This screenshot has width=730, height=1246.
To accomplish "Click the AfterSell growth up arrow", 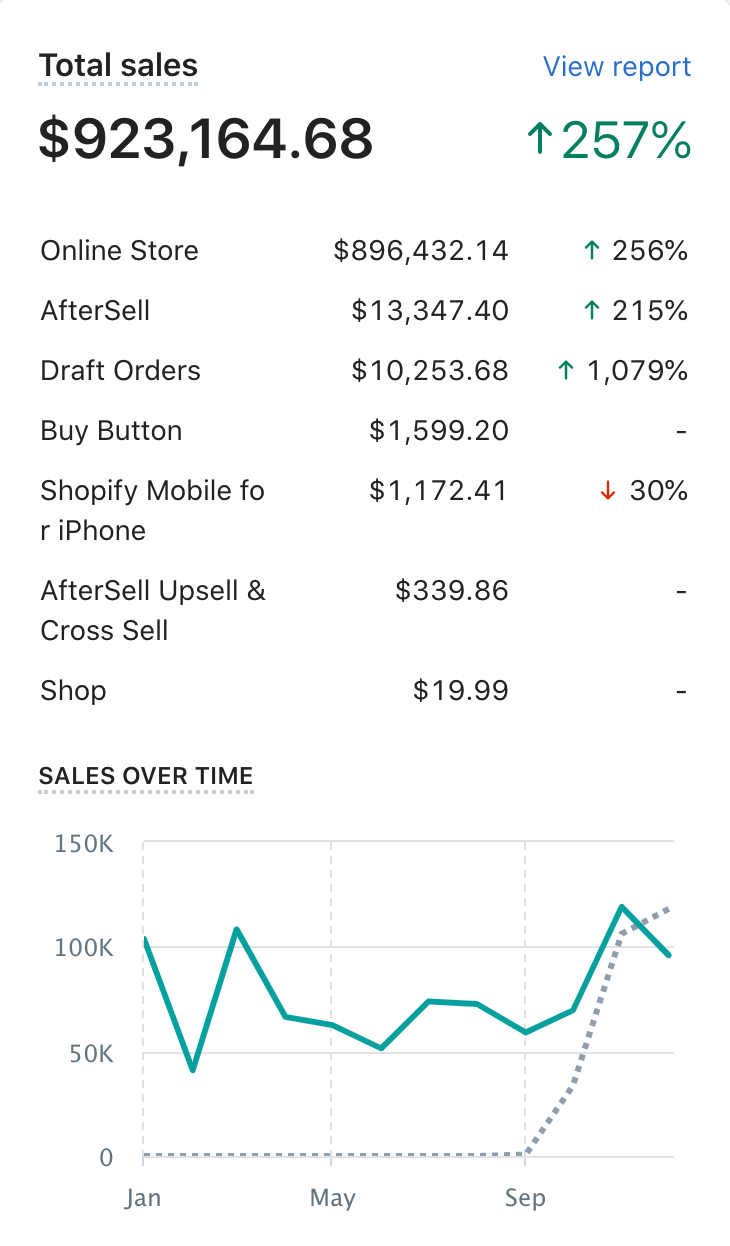I will coord(591,311).
